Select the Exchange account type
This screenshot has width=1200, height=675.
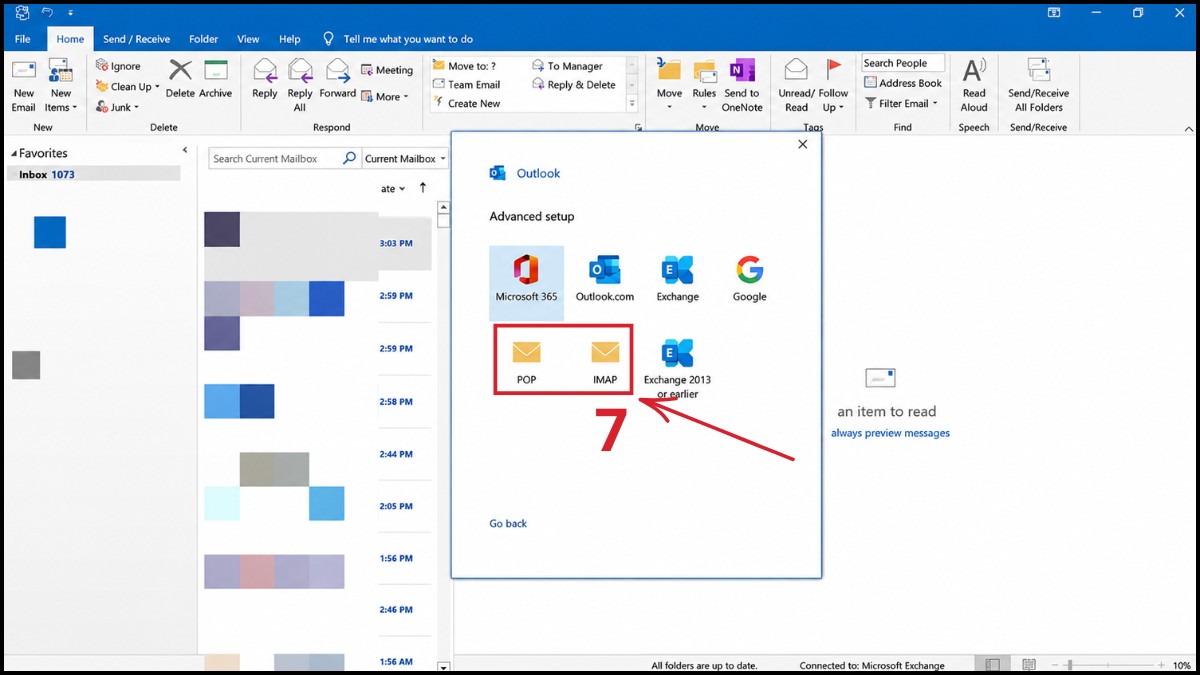678,279
